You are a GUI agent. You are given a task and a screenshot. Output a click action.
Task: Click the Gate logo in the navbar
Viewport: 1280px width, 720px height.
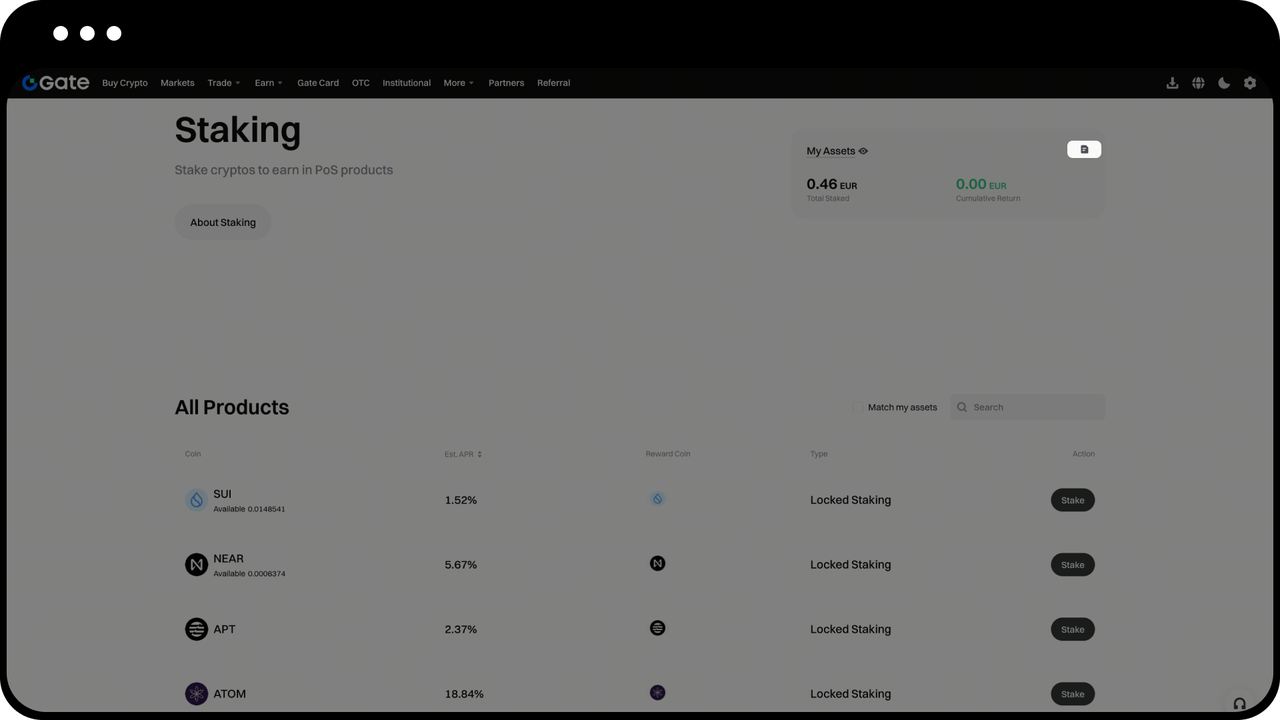[56, 83]
